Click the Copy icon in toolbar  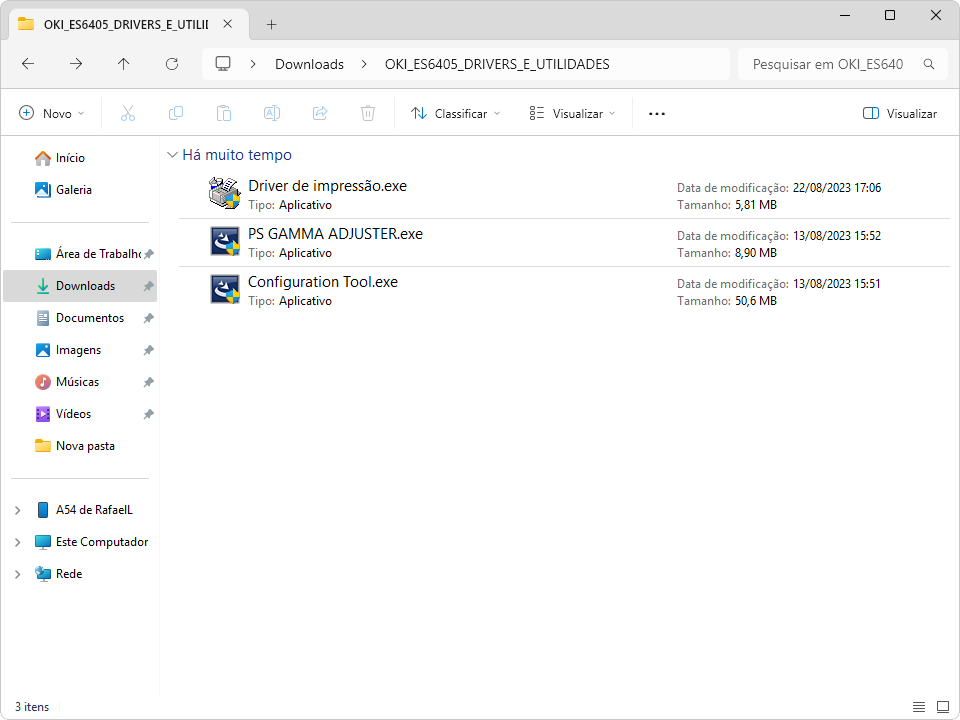176,113
